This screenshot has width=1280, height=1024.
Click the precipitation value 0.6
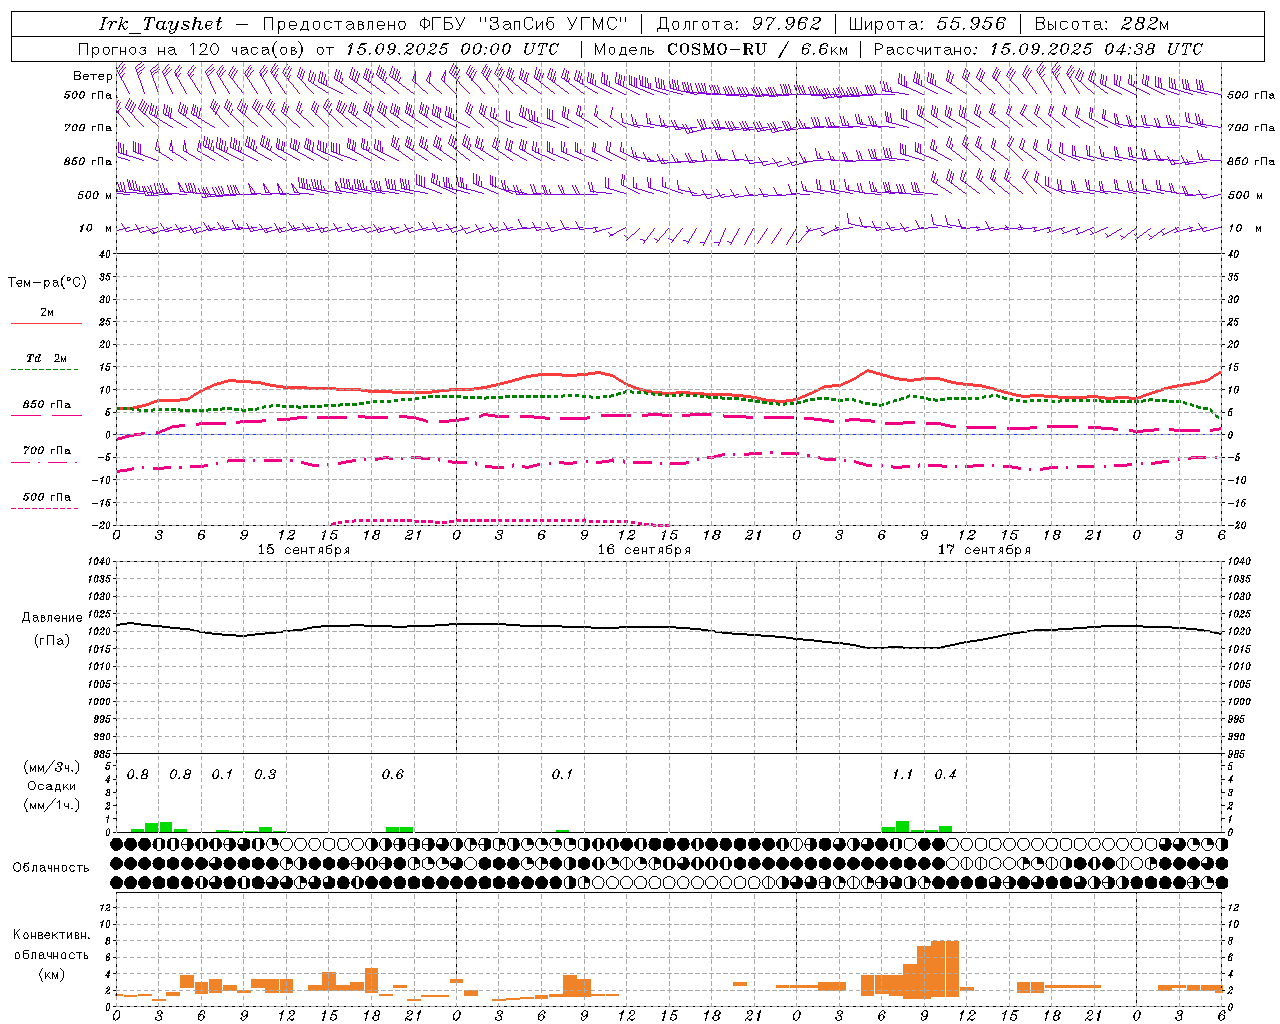point(393,775)
